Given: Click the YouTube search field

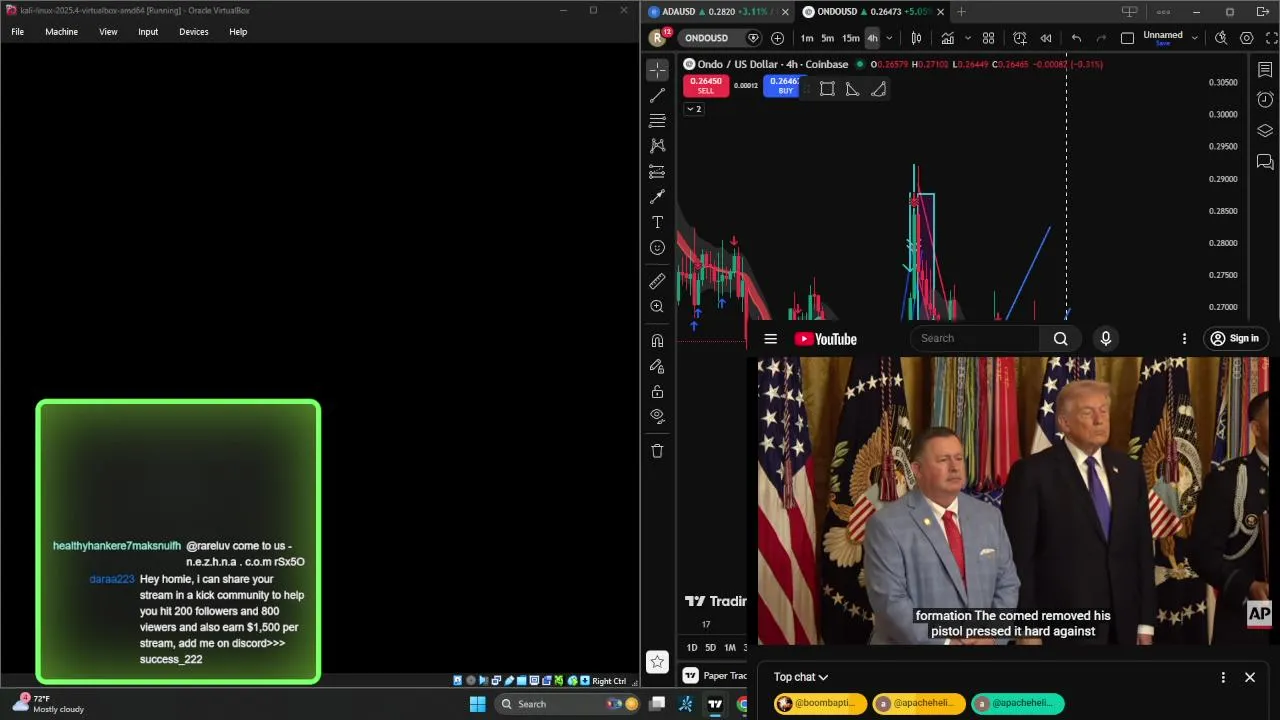Looking at the screenshot, I should [x=975, y=339].
